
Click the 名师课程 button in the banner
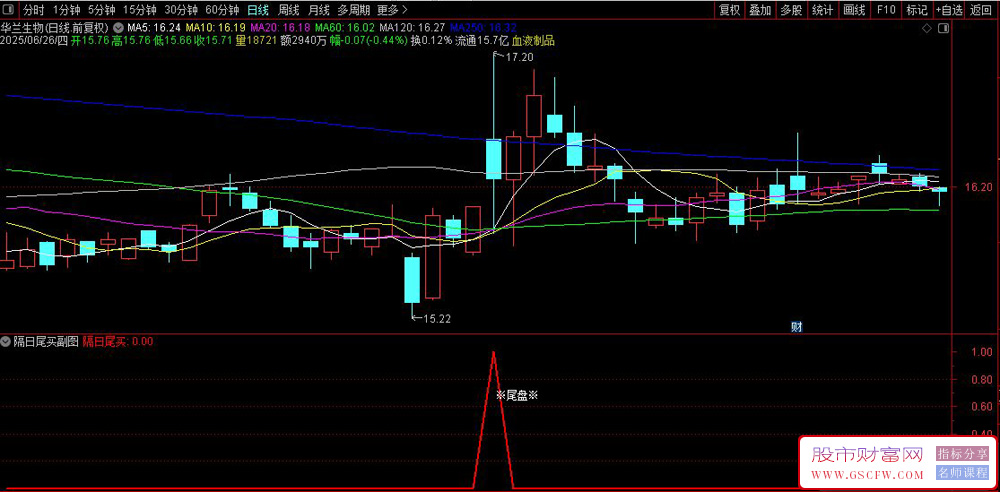[x=962, y=473]
